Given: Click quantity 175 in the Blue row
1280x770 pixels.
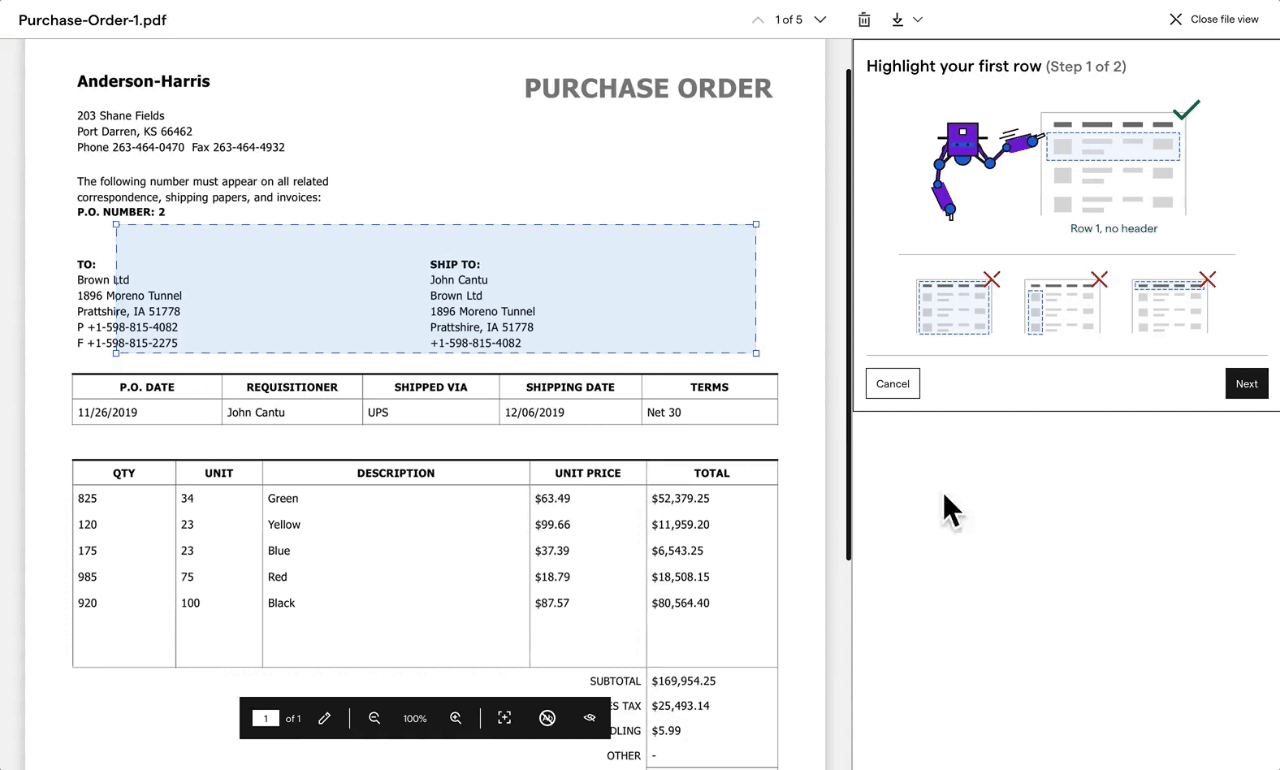Looking at the screenshot, I should point(88,551).
